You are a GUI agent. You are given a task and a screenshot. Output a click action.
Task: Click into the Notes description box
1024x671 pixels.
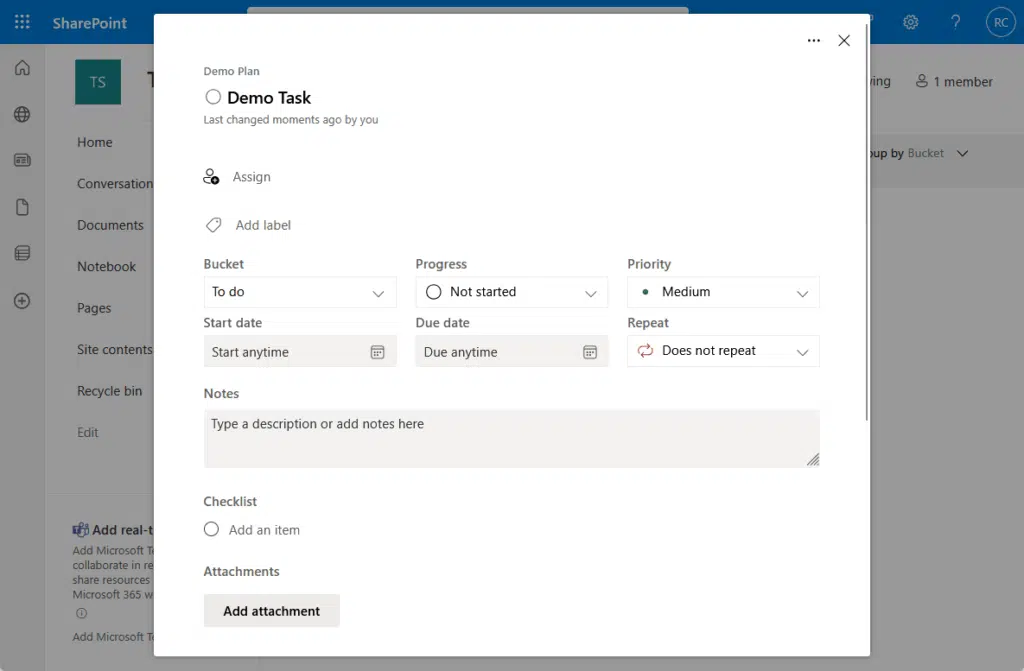(511, 438)
